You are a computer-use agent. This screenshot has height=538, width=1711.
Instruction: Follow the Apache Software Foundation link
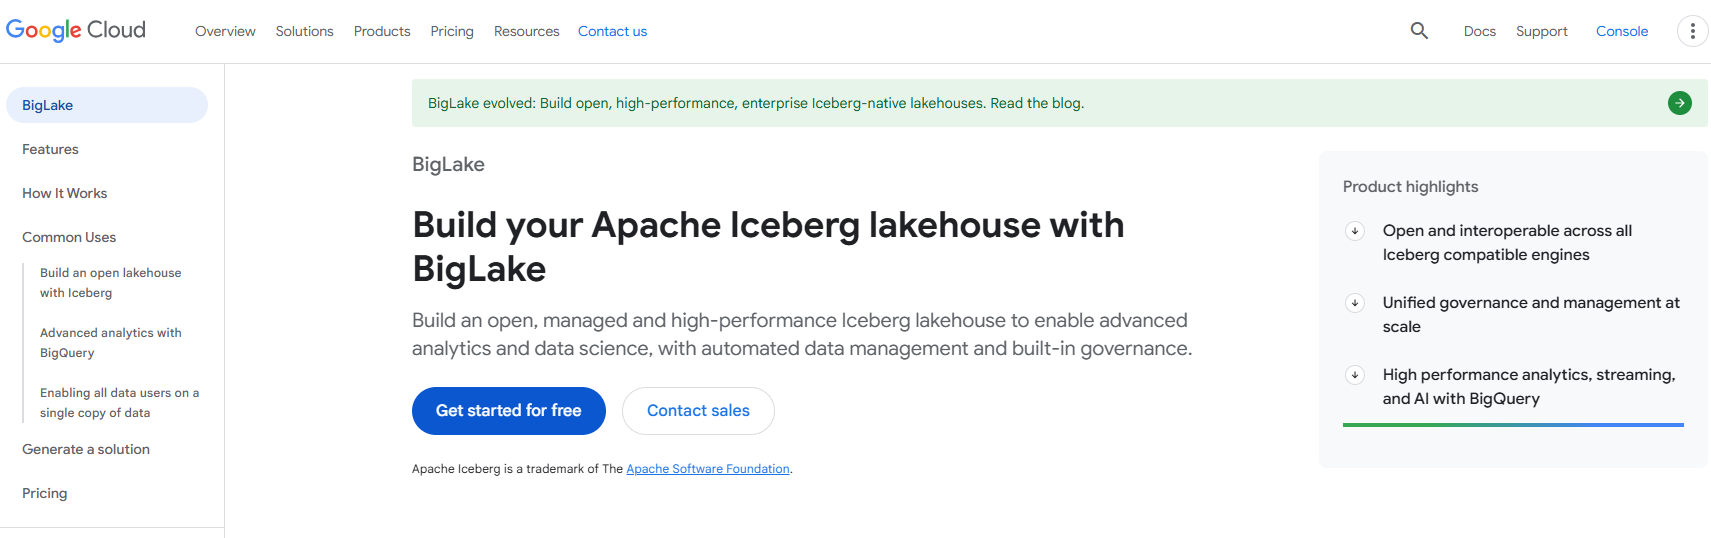coord(708,469)
